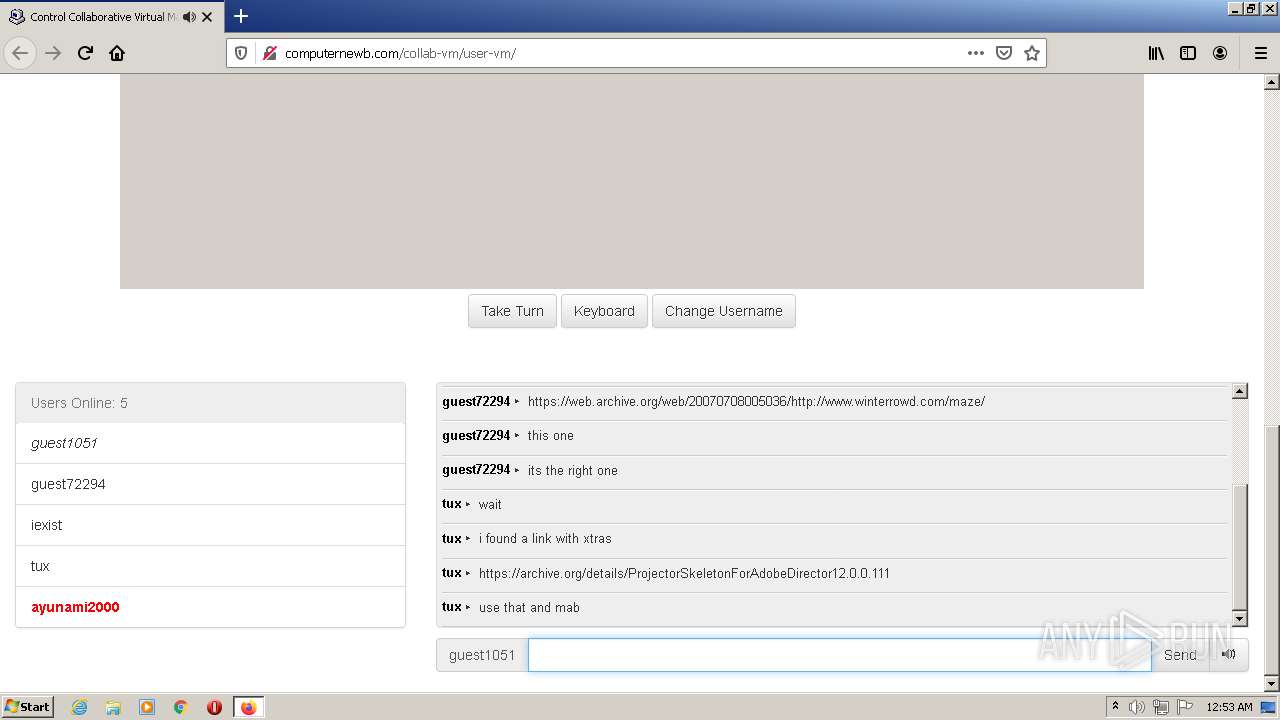Select guest1051 in the users list

point(210,443)
